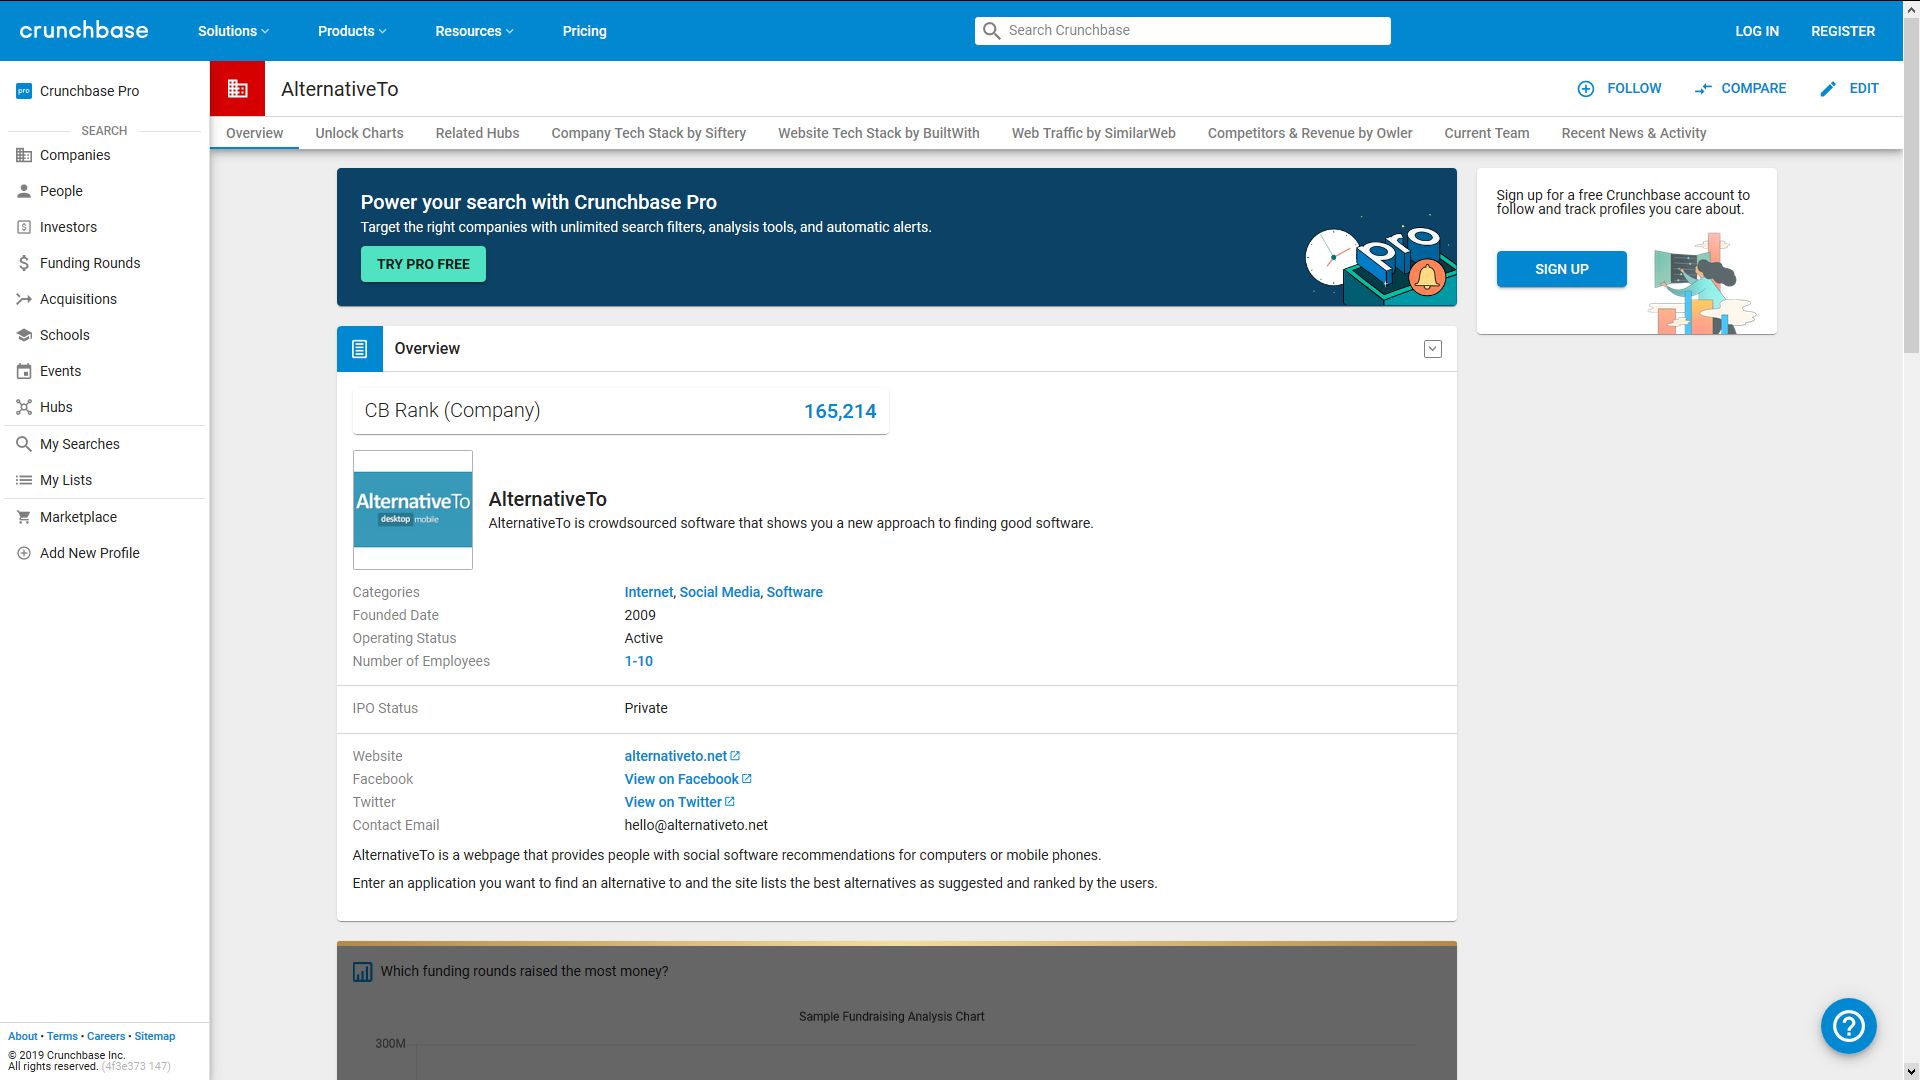The image size is (1920, 1080).
Task: Go to the Pricing page
Action: 584,31
